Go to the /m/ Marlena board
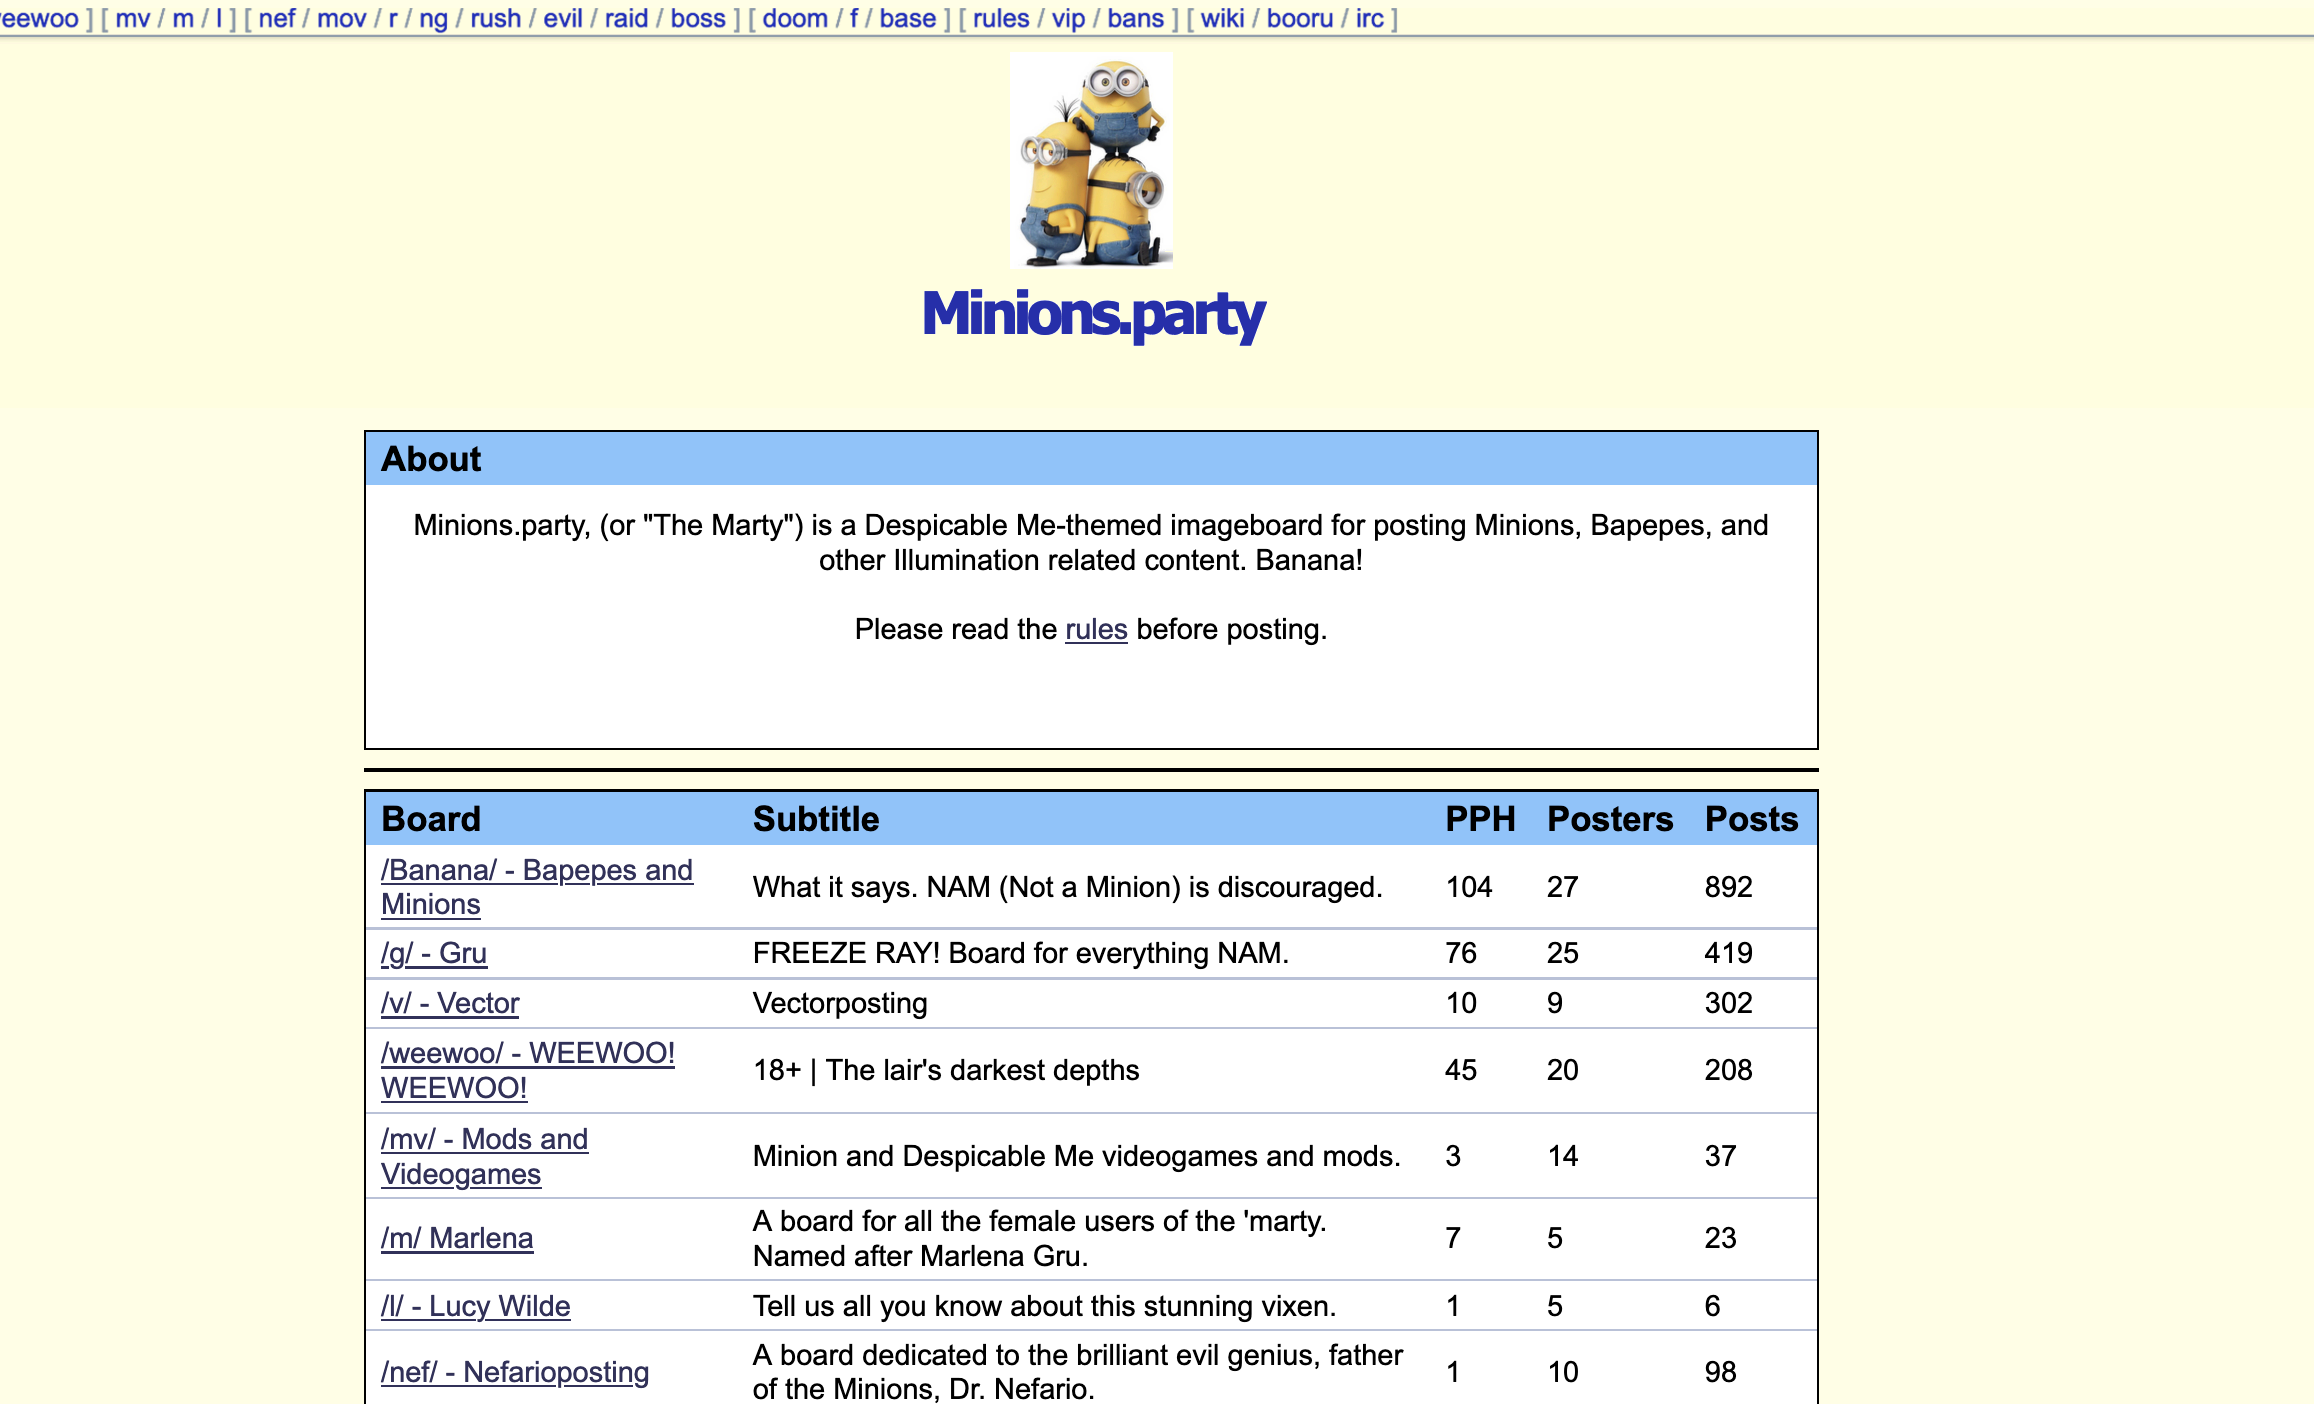The image size is (2314, 1404). pos(456,1238)
